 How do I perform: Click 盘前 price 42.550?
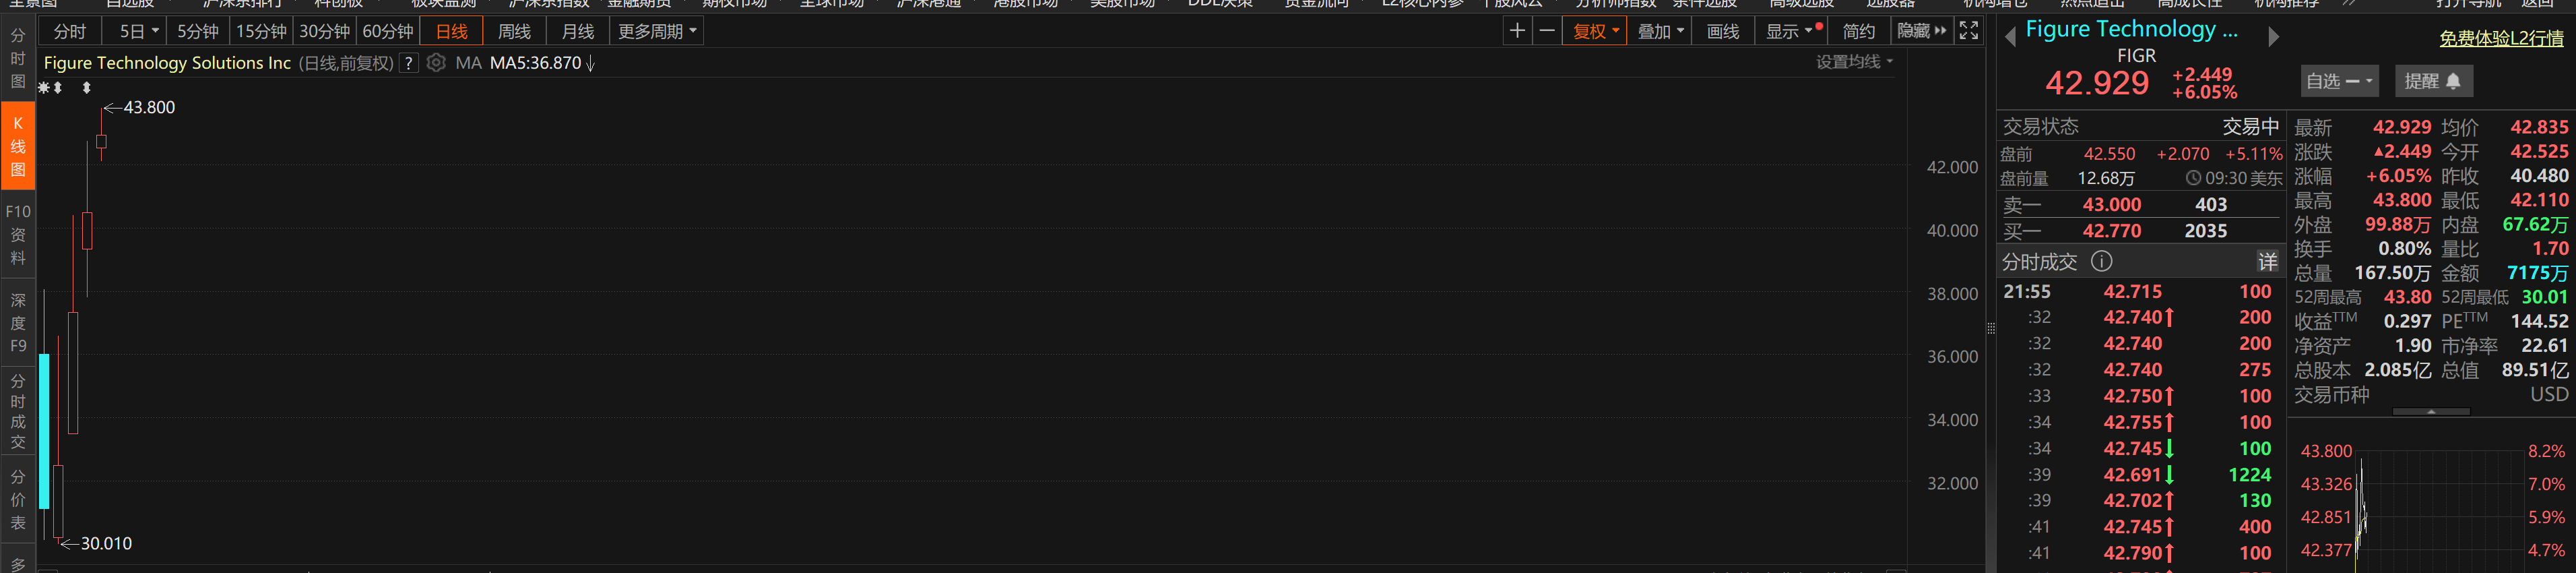(x=2109, y=154)
